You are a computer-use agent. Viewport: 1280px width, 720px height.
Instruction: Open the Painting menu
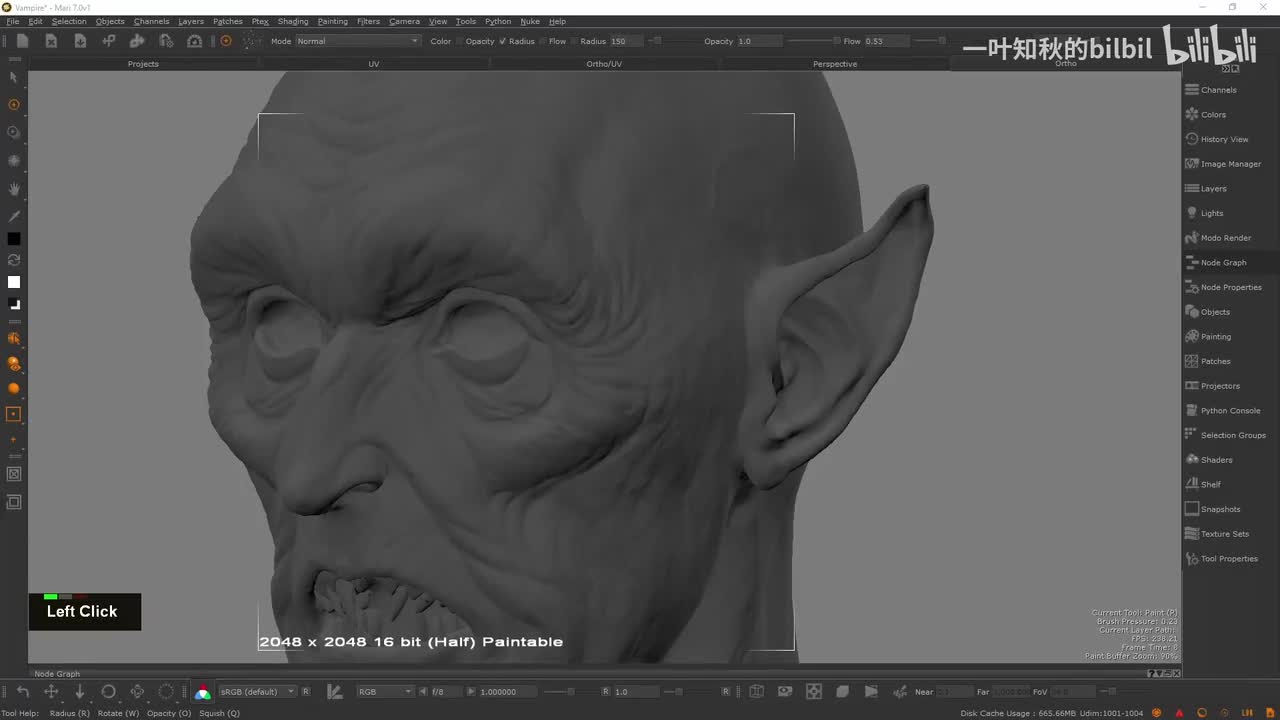(333, 21)
